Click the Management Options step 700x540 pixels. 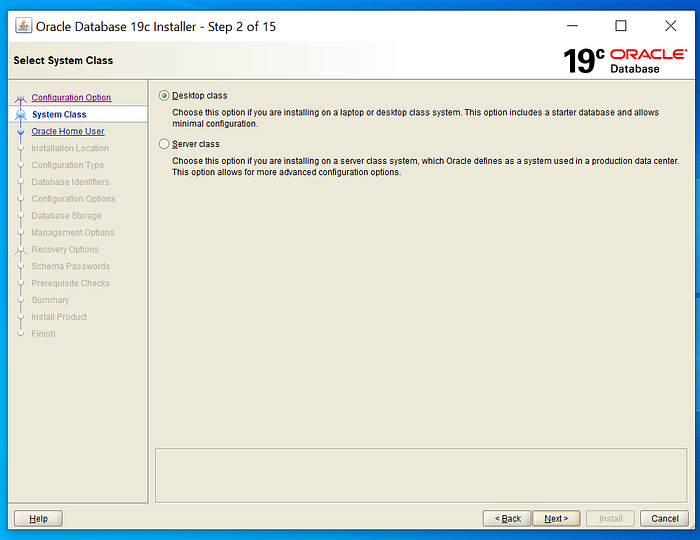click(x=72, y=233)
